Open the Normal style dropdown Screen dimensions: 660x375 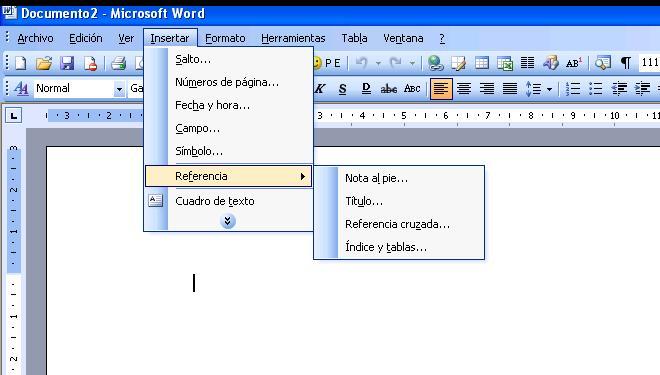pos(119,89)
